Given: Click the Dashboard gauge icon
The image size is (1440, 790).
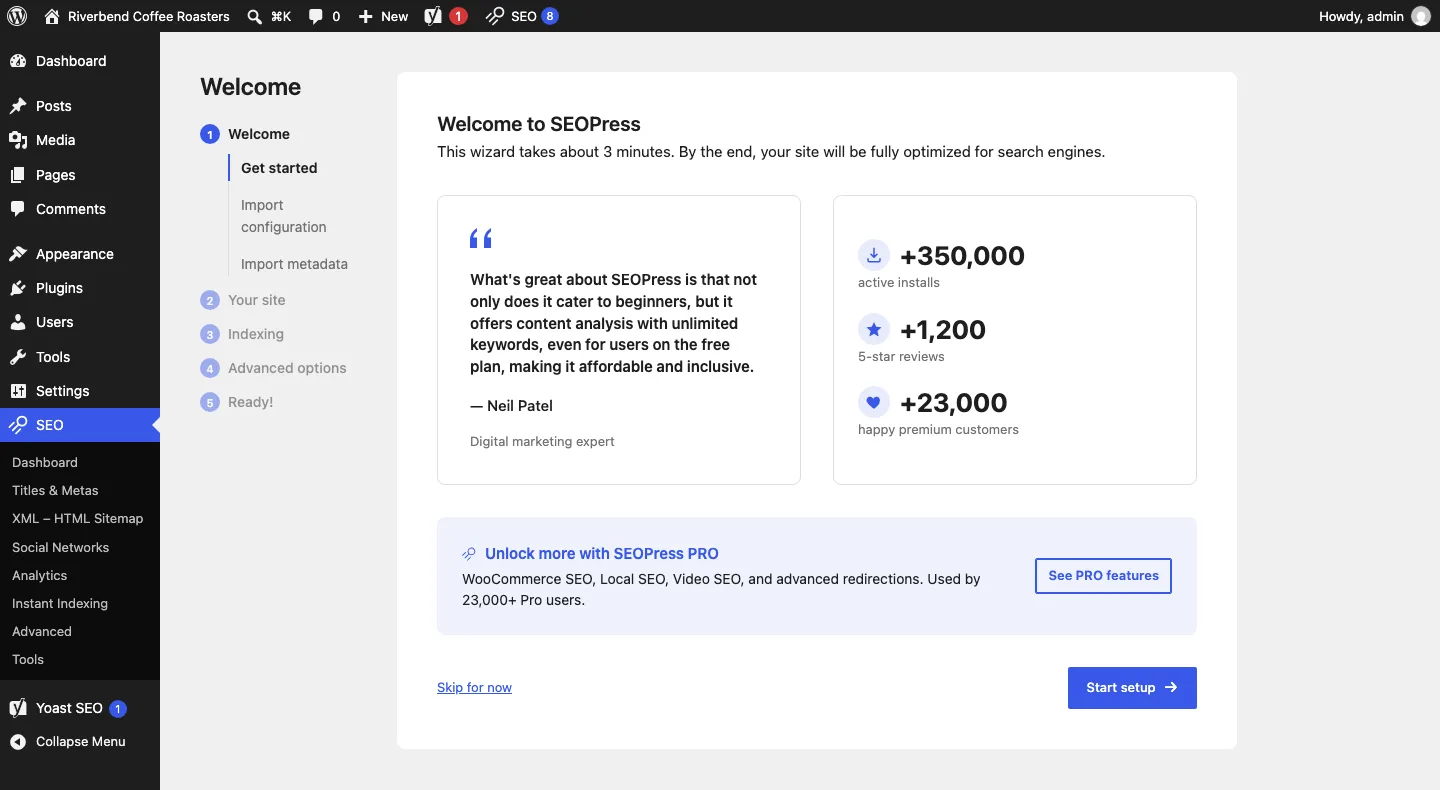Looking at the screenshot, I should 18,61.
